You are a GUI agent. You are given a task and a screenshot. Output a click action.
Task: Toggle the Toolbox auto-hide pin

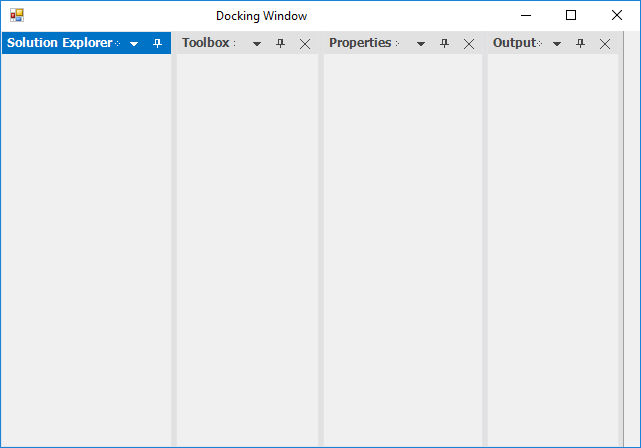click(x=280, y=43)
